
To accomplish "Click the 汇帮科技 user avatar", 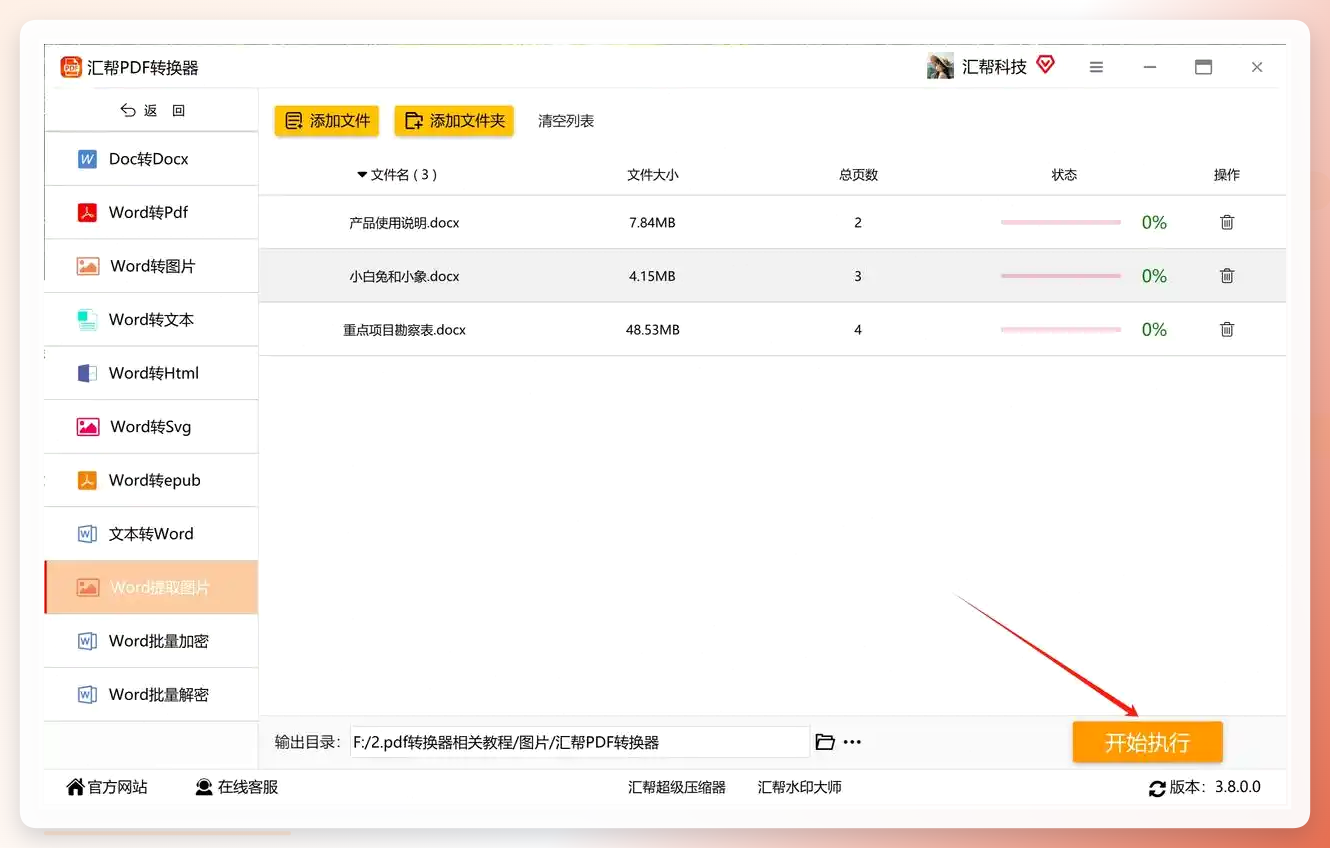I will [x=940, y=67].
